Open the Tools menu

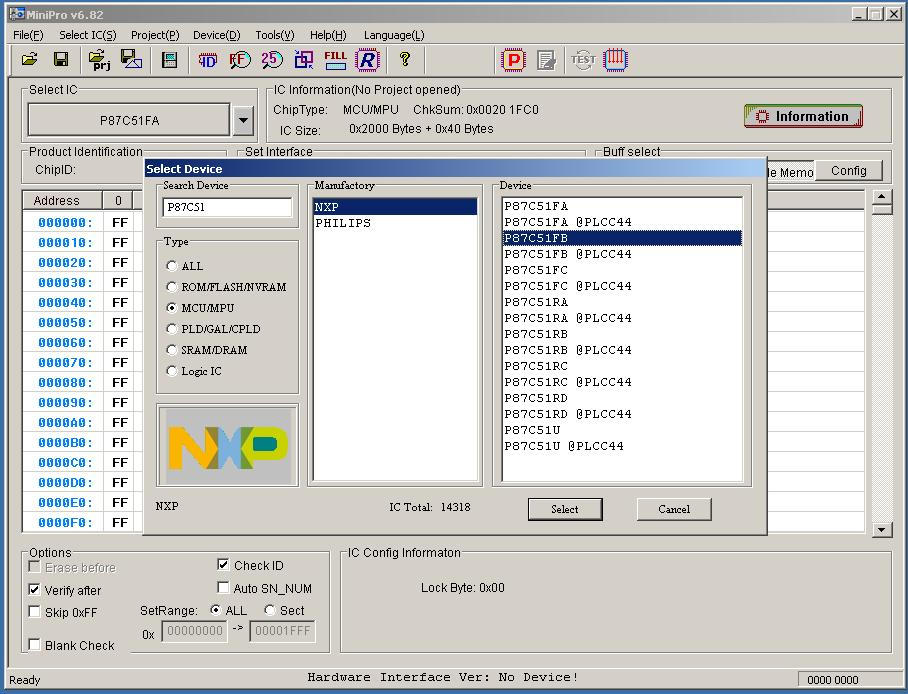(x=275, y=35)
